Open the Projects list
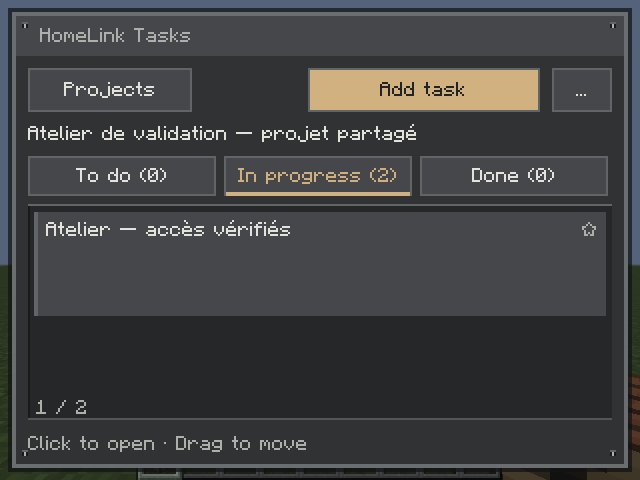The height and width of the screenshot is (480, 640). [110, 90]
